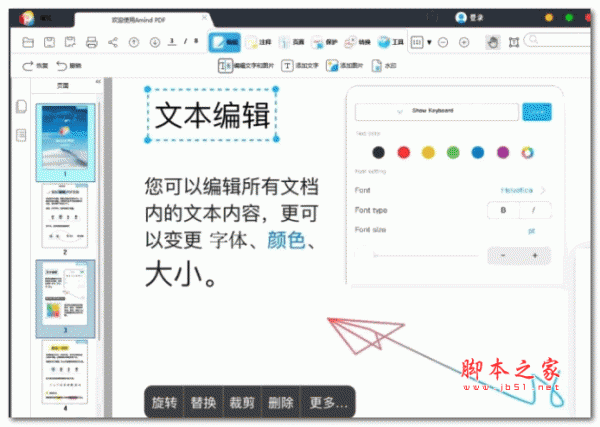Click the 恢复 redo button
The image size is (600, 427).
click(x=35, y=66)
